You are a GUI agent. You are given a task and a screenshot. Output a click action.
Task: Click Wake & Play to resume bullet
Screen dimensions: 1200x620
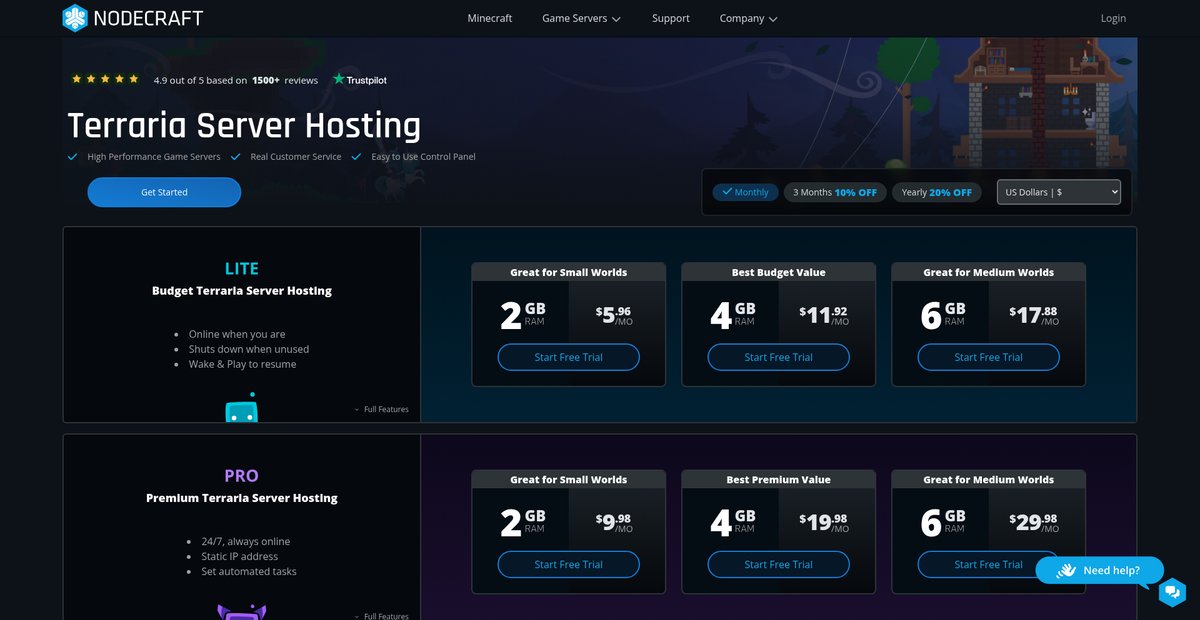point(242,364)
